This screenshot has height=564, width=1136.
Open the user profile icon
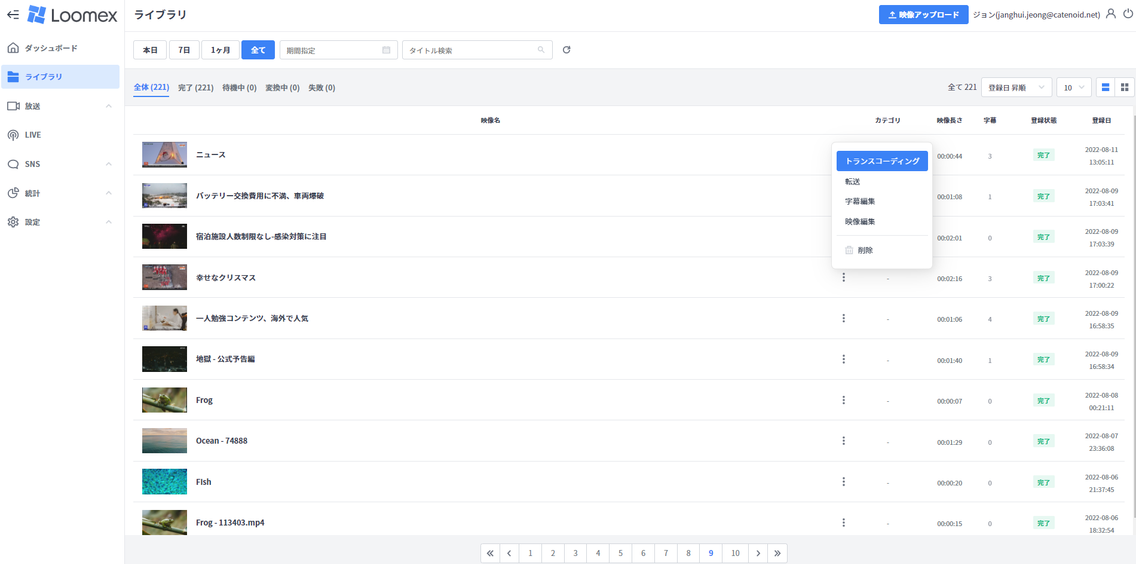(x=1111, y=14)
